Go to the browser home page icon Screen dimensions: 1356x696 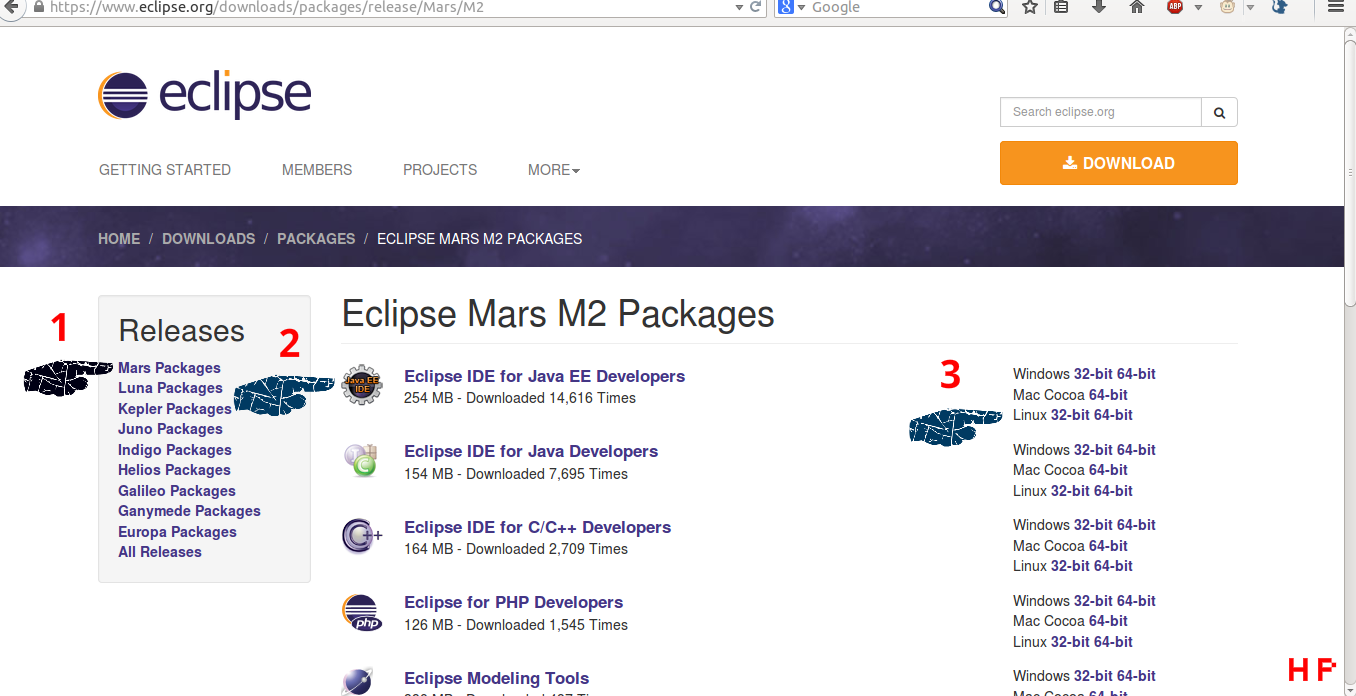(x=1136, y=6)
